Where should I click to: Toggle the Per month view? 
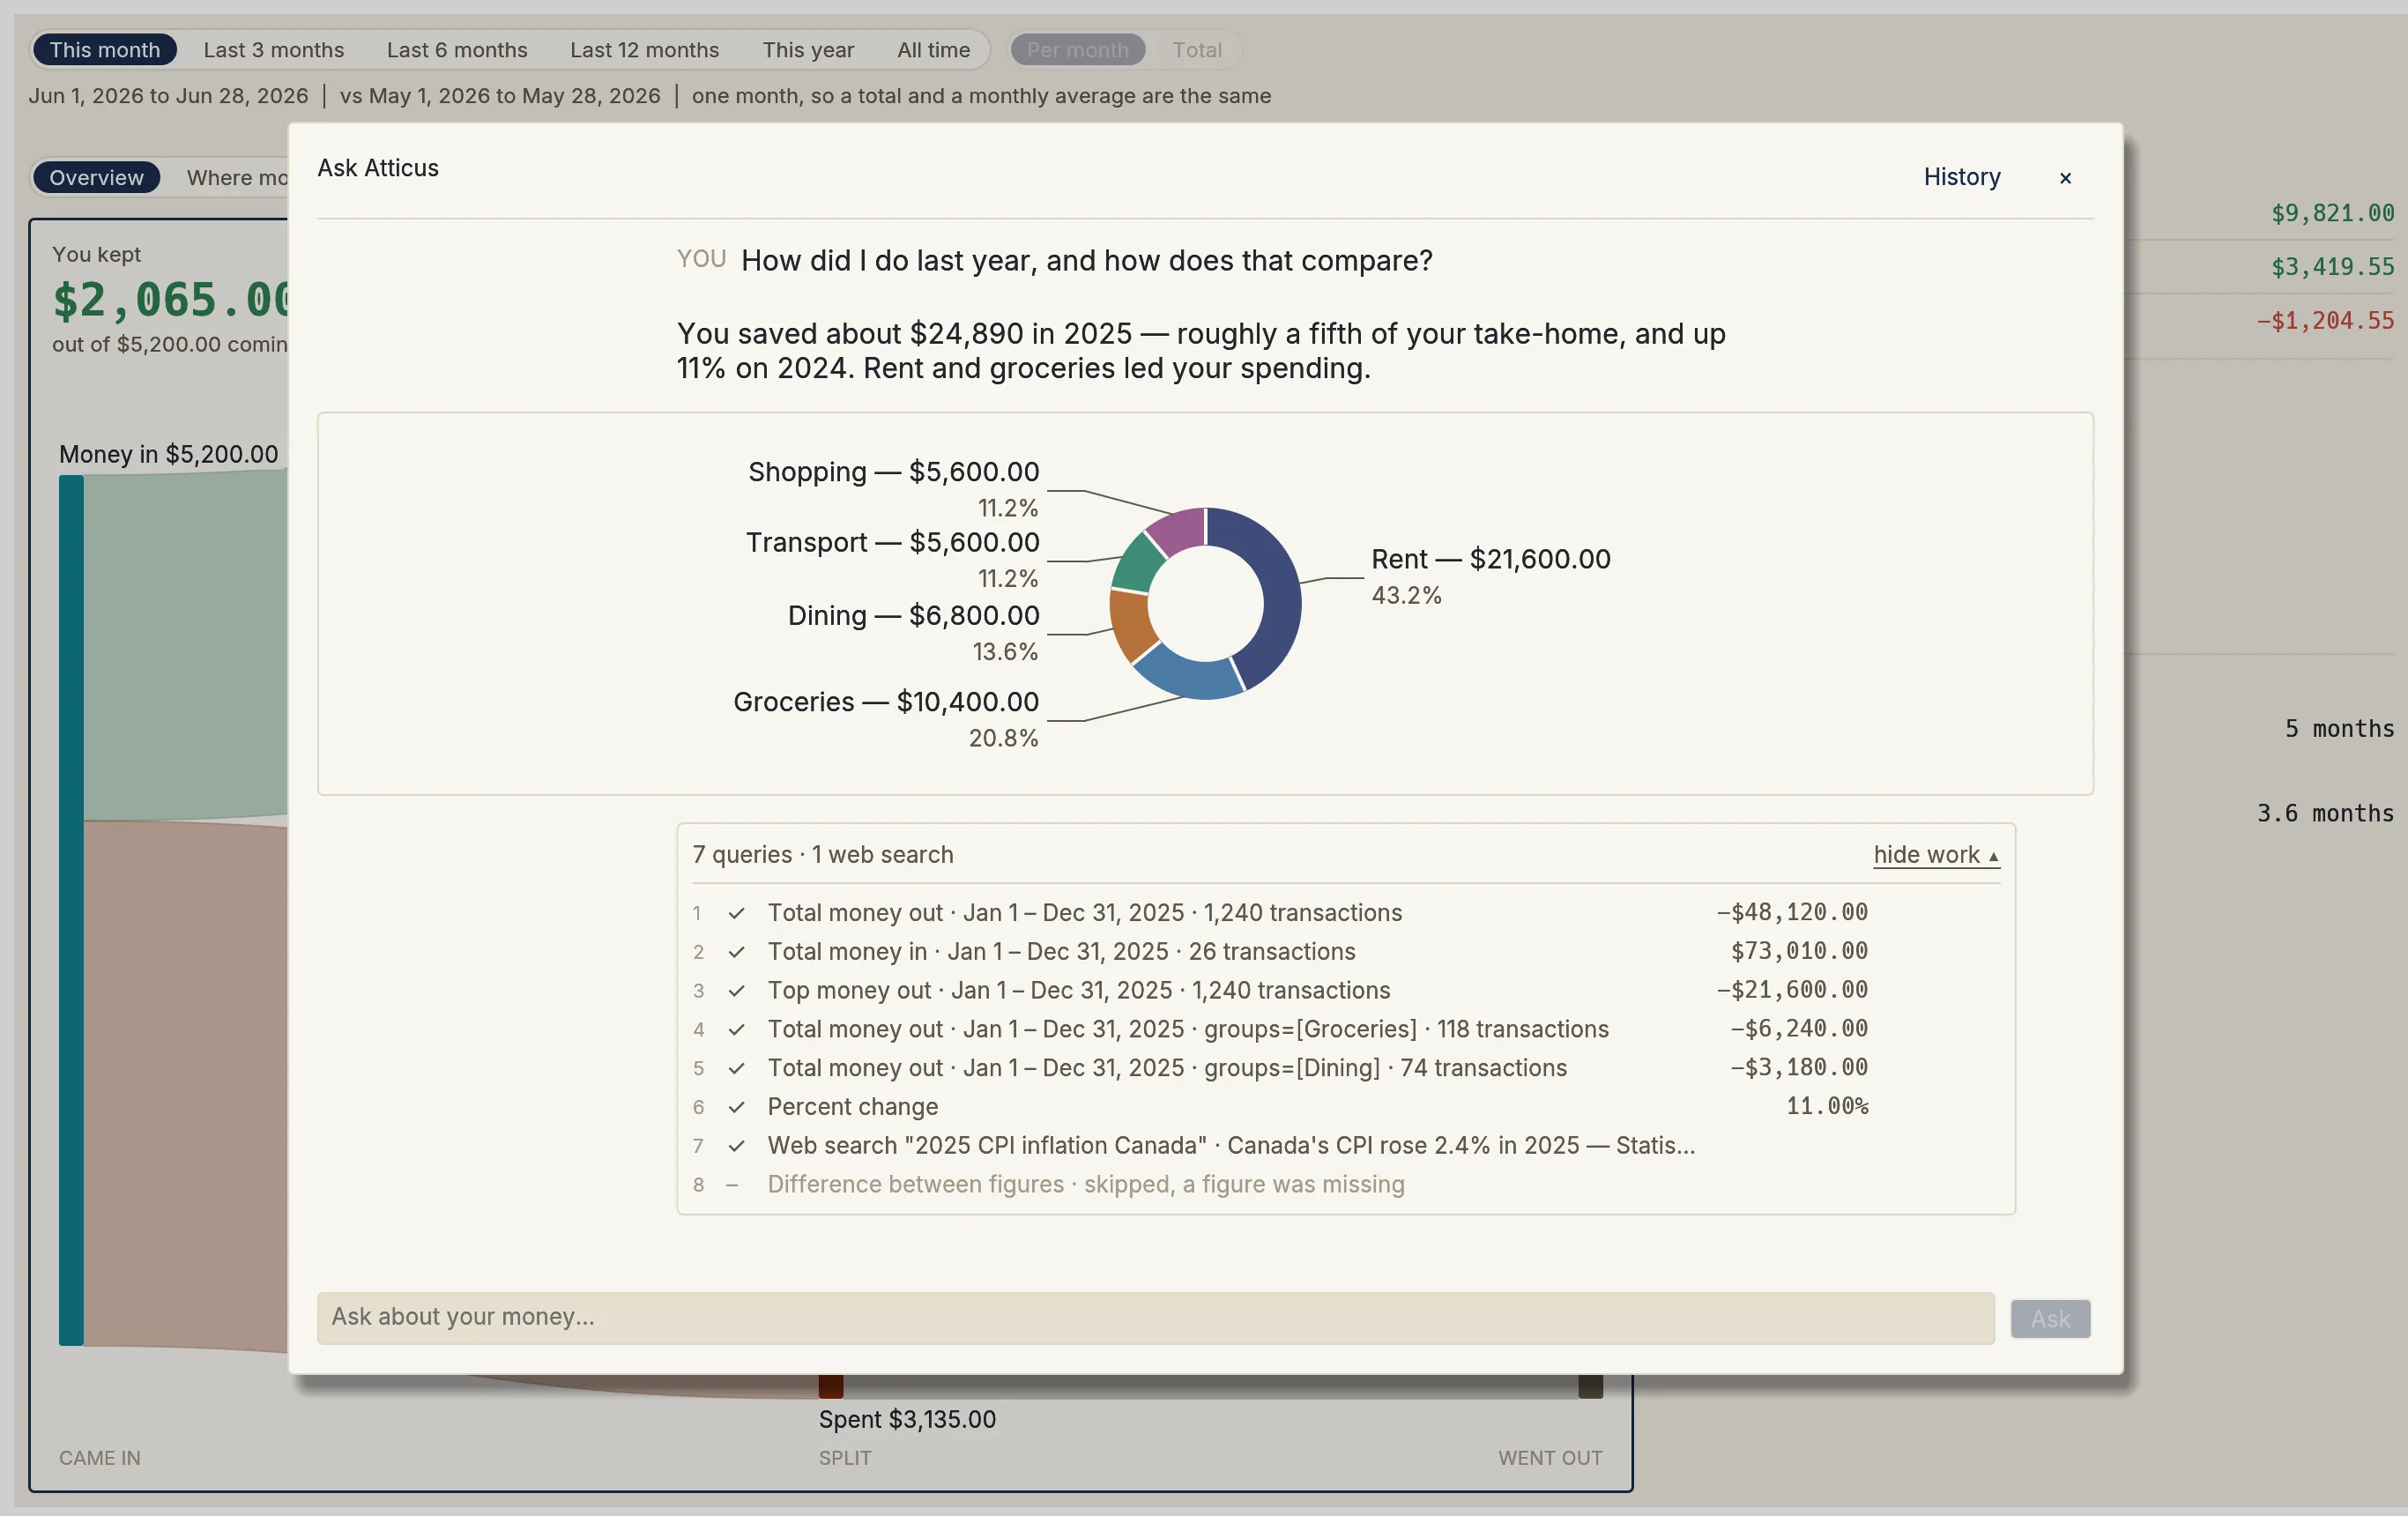tap(1077, 49)
